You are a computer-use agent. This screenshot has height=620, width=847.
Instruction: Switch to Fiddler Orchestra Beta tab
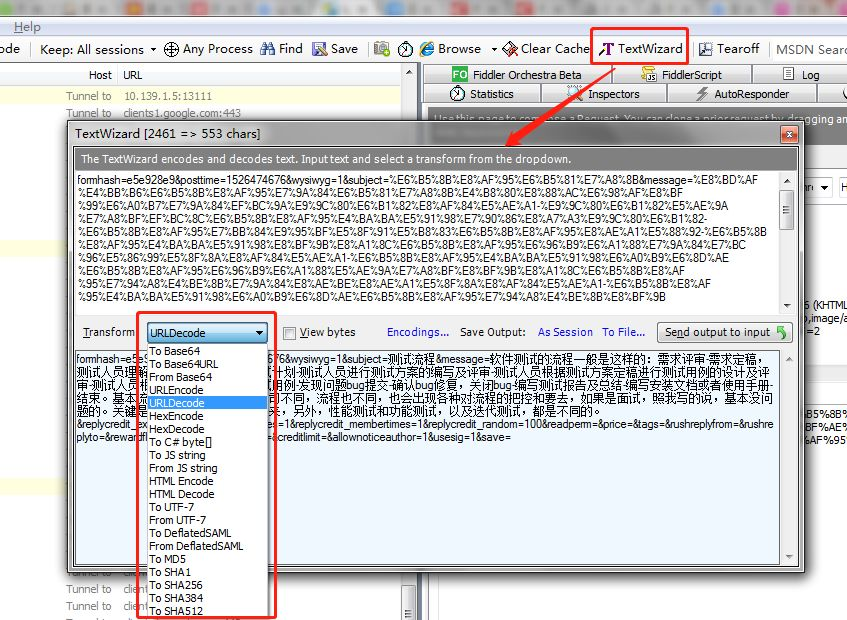[517, 75]
